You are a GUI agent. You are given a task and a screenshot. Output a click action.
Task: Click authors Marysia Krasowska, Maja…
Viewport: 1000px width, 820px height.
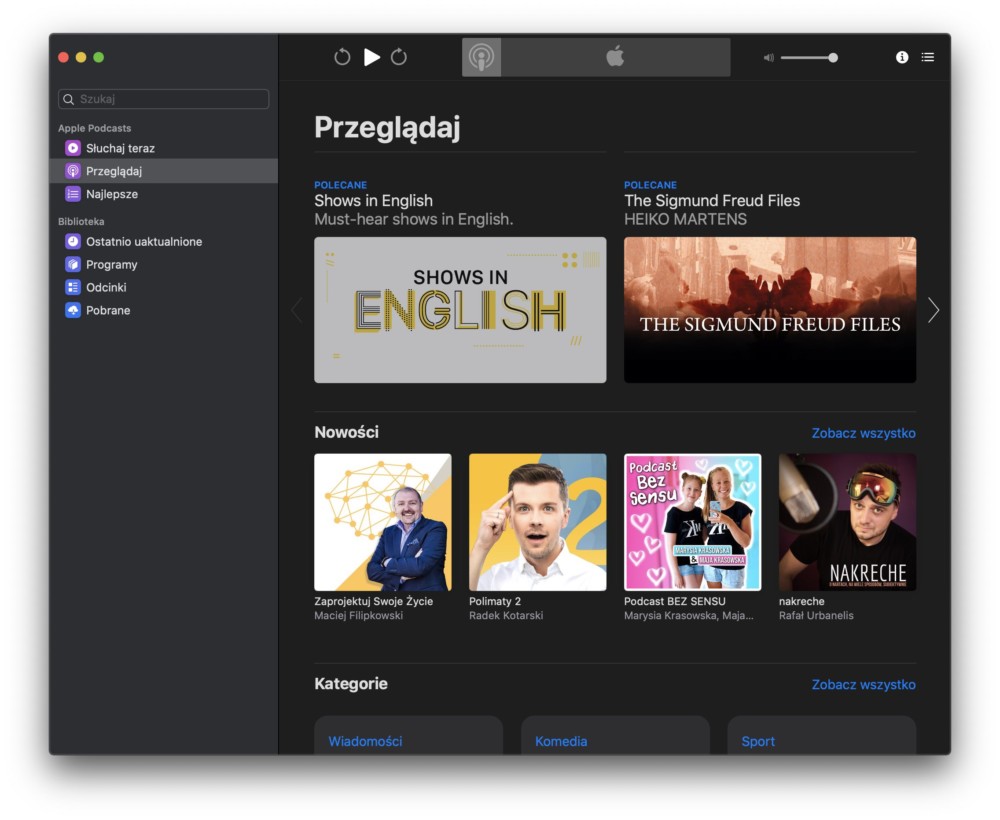[x=689, y=616]
